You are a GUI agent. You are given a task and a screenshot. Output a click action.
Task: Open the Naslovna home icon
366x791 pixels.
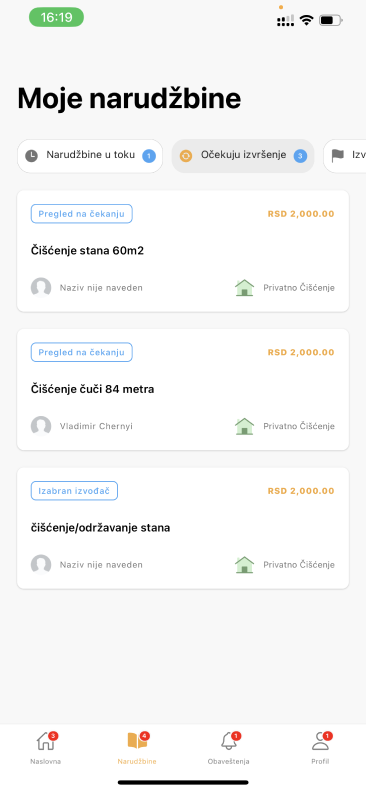(x=45, y=742)
